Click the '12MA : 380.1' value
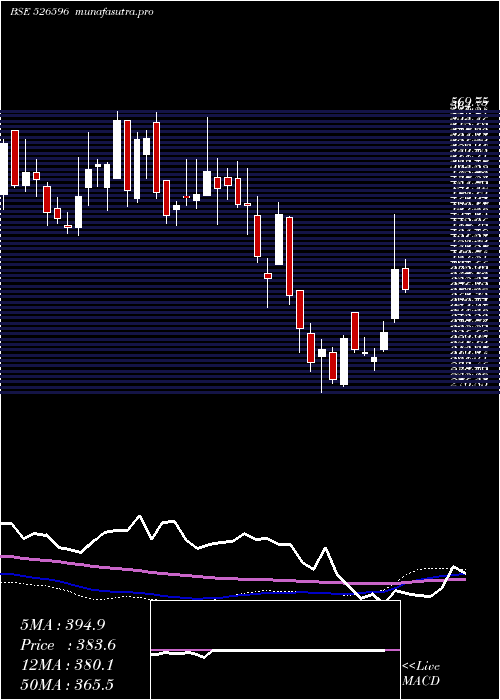Screen dimensions: 500x700 (67, 665)
